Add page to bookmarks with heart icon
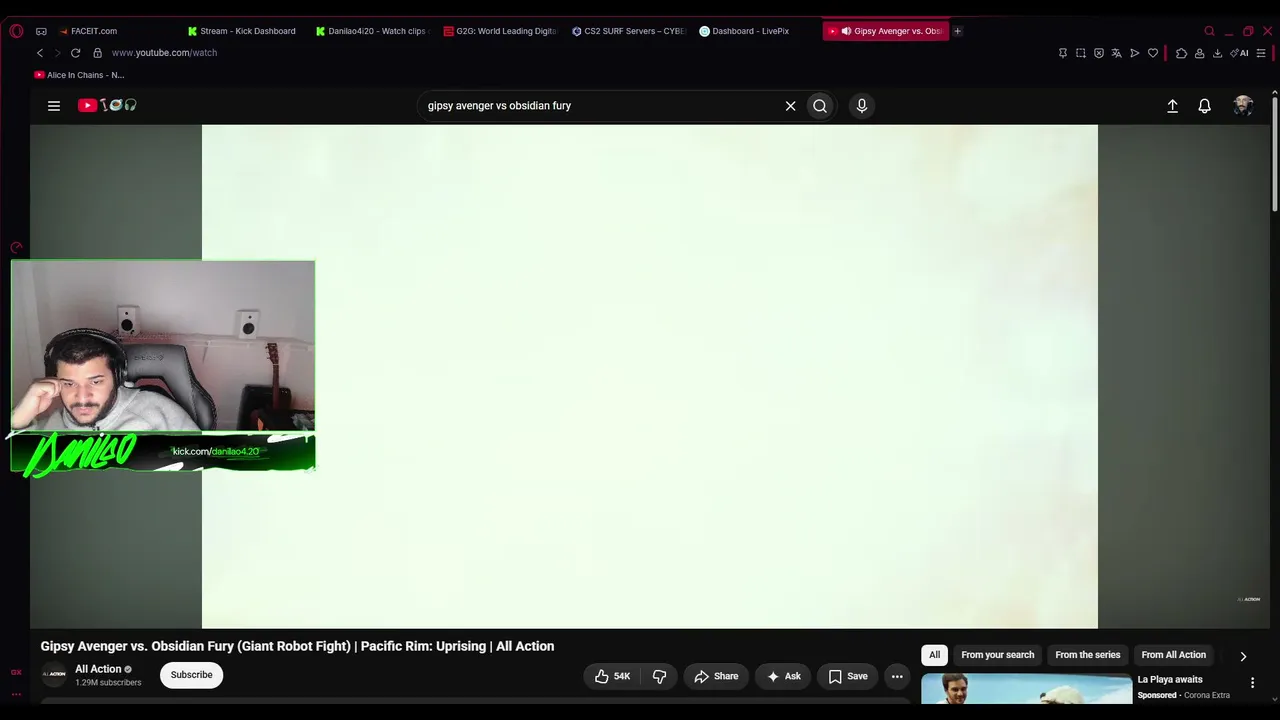Screen dimensions: 1280x720 point(1153,53)
